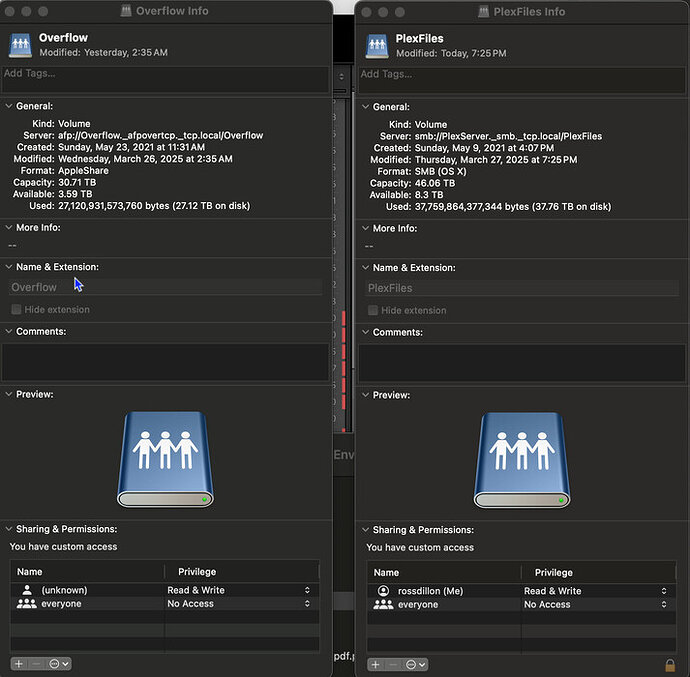
Task: Click the lock icon in PlexFiles Info
Action: 670,664
